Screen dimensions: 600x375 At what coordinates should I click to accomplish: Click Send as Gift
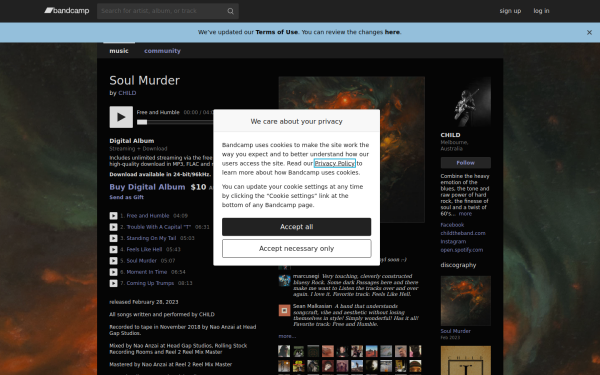[126, 197]
